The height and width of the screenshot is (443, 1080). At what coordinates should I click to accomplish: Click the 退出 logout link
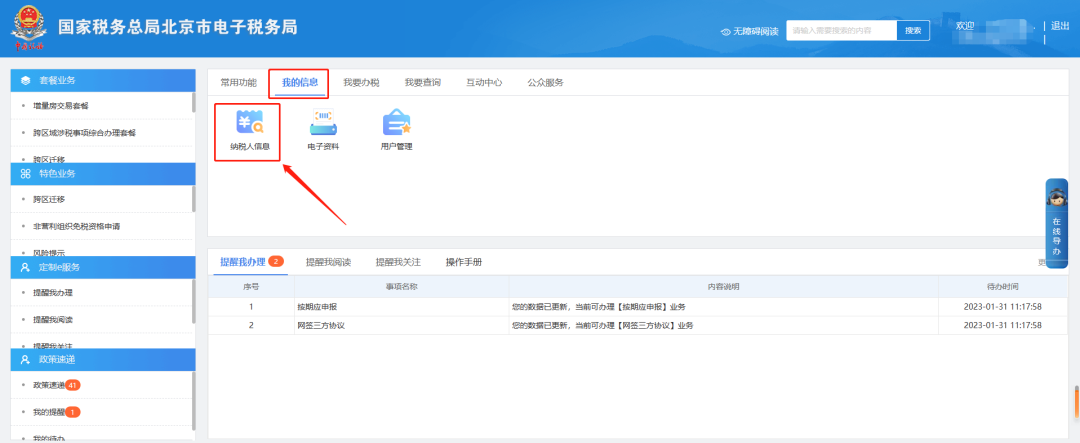tap(1060, 25)
